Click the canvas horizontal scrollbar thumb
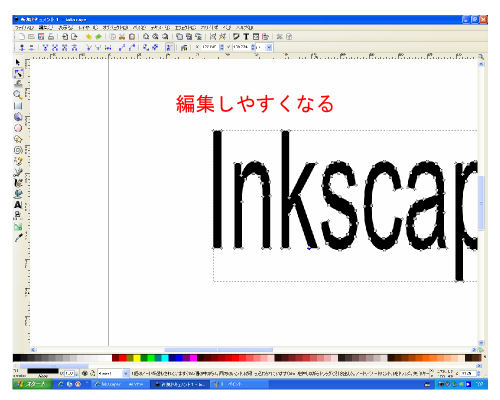 219,350
